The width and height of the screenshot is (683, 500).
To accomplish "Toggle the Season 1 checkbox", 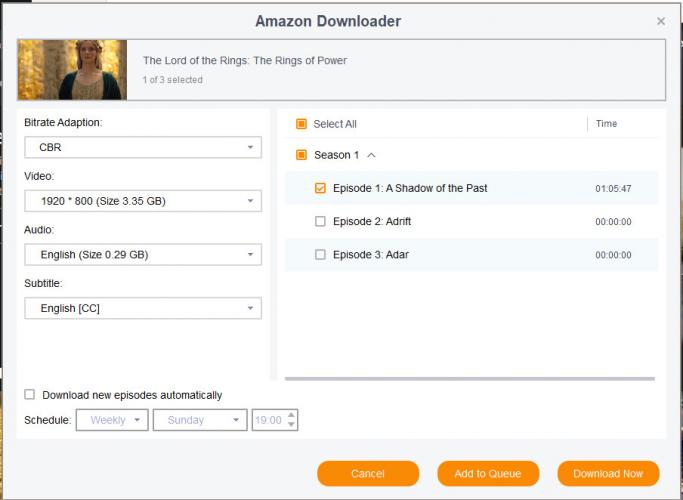I will (301, 155).
